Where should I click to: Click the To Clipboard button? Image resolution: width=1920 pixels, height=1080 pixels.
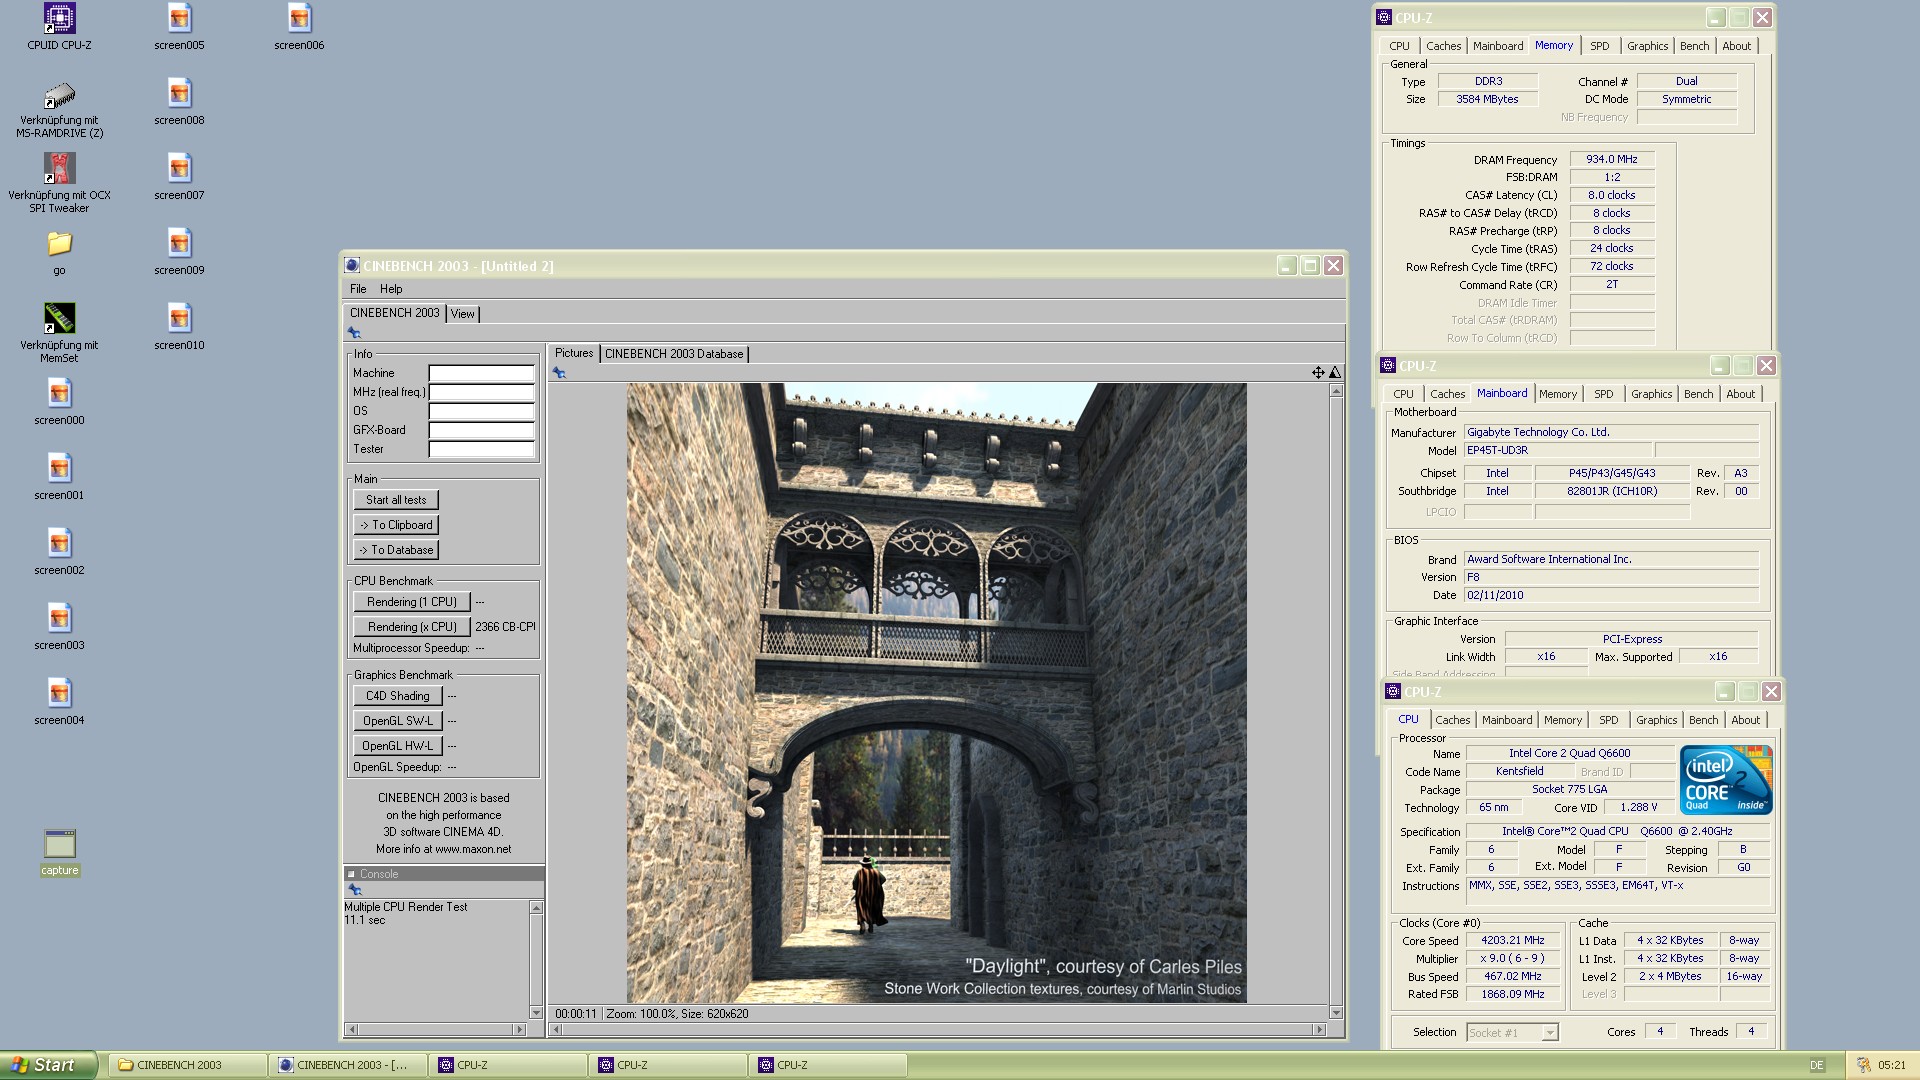pyautogui.click(x=396, y=525)
